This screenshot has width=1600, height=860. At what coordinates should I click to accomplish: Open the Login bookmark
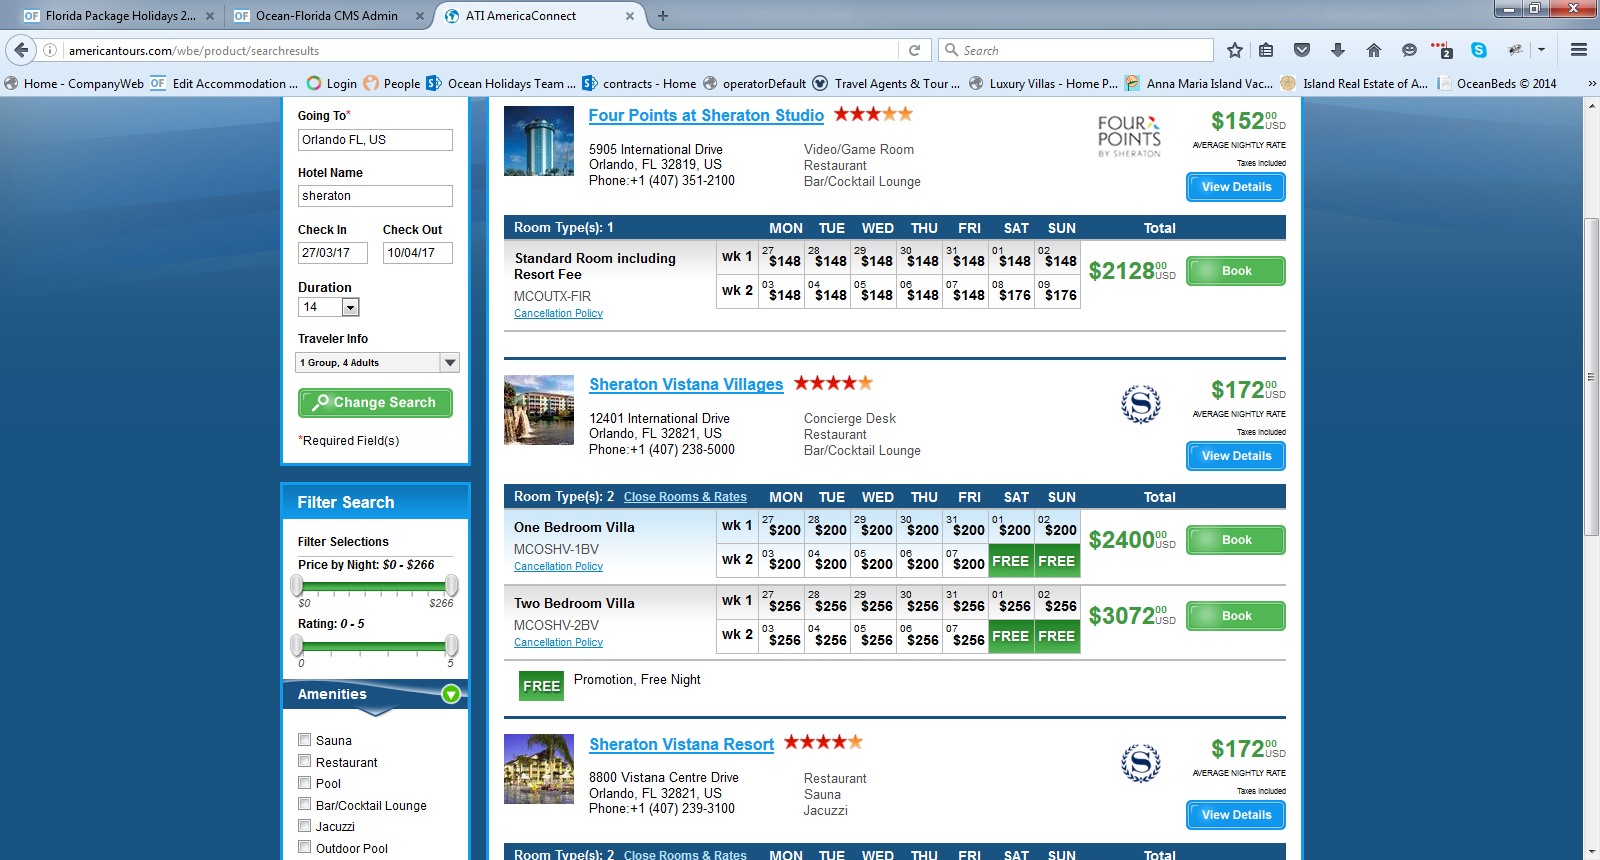pyautogui.click(x=332, y=84)
